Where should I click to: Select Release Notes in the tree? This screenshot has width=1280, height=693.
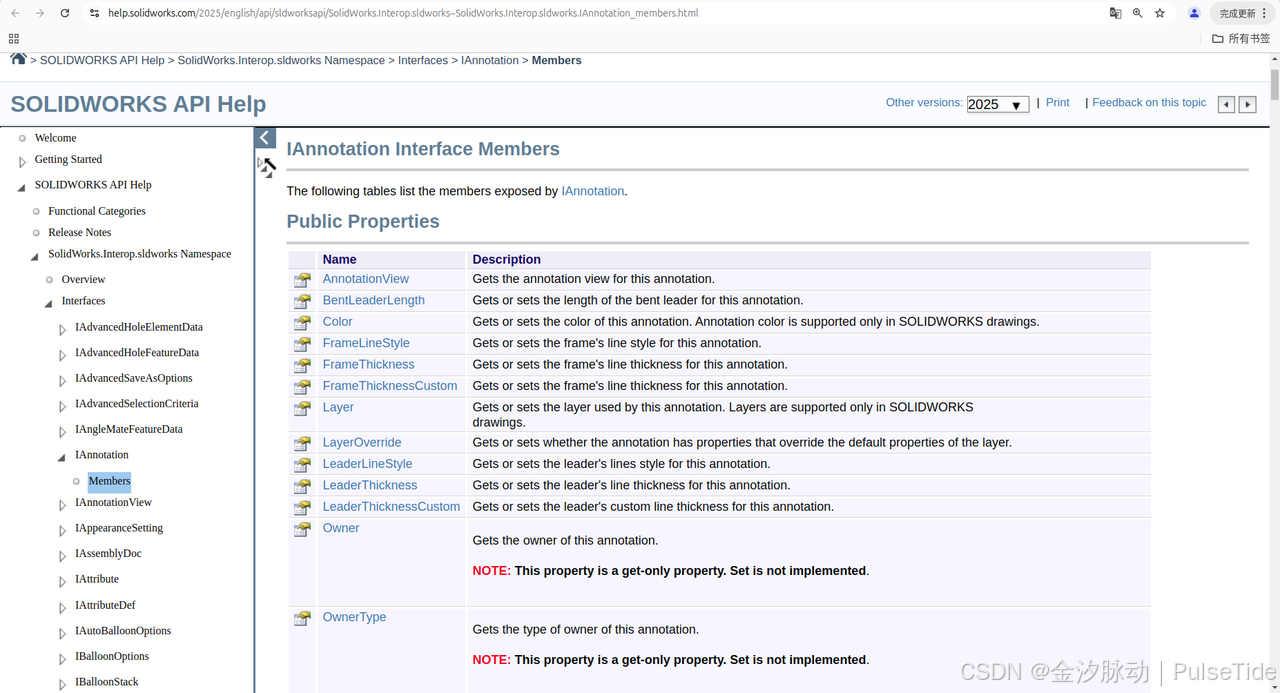pos(80,232)
